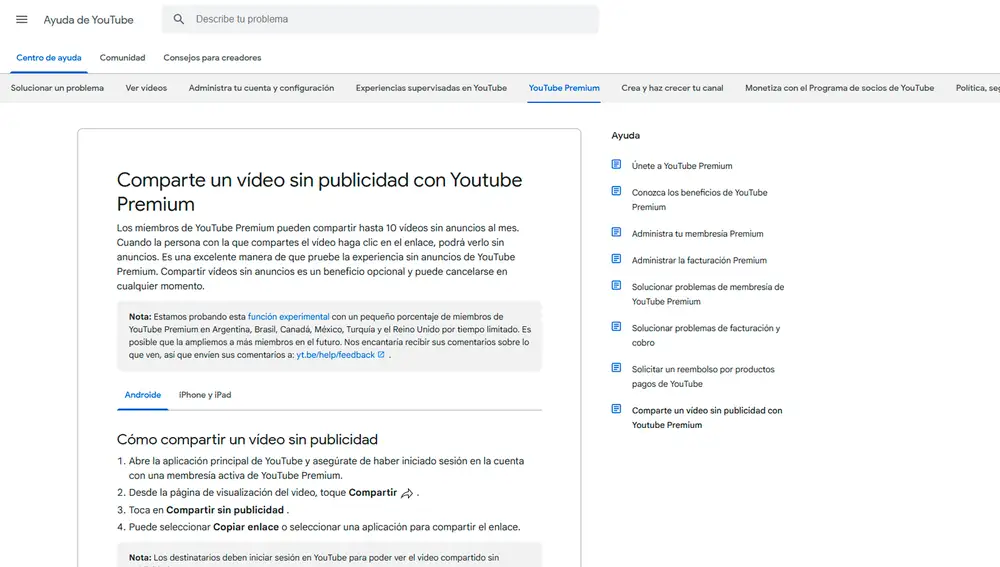The image size is (1000, 567).
Task: Click the article icon for Administra tu membresía Premium
Action: pos(616,232)
